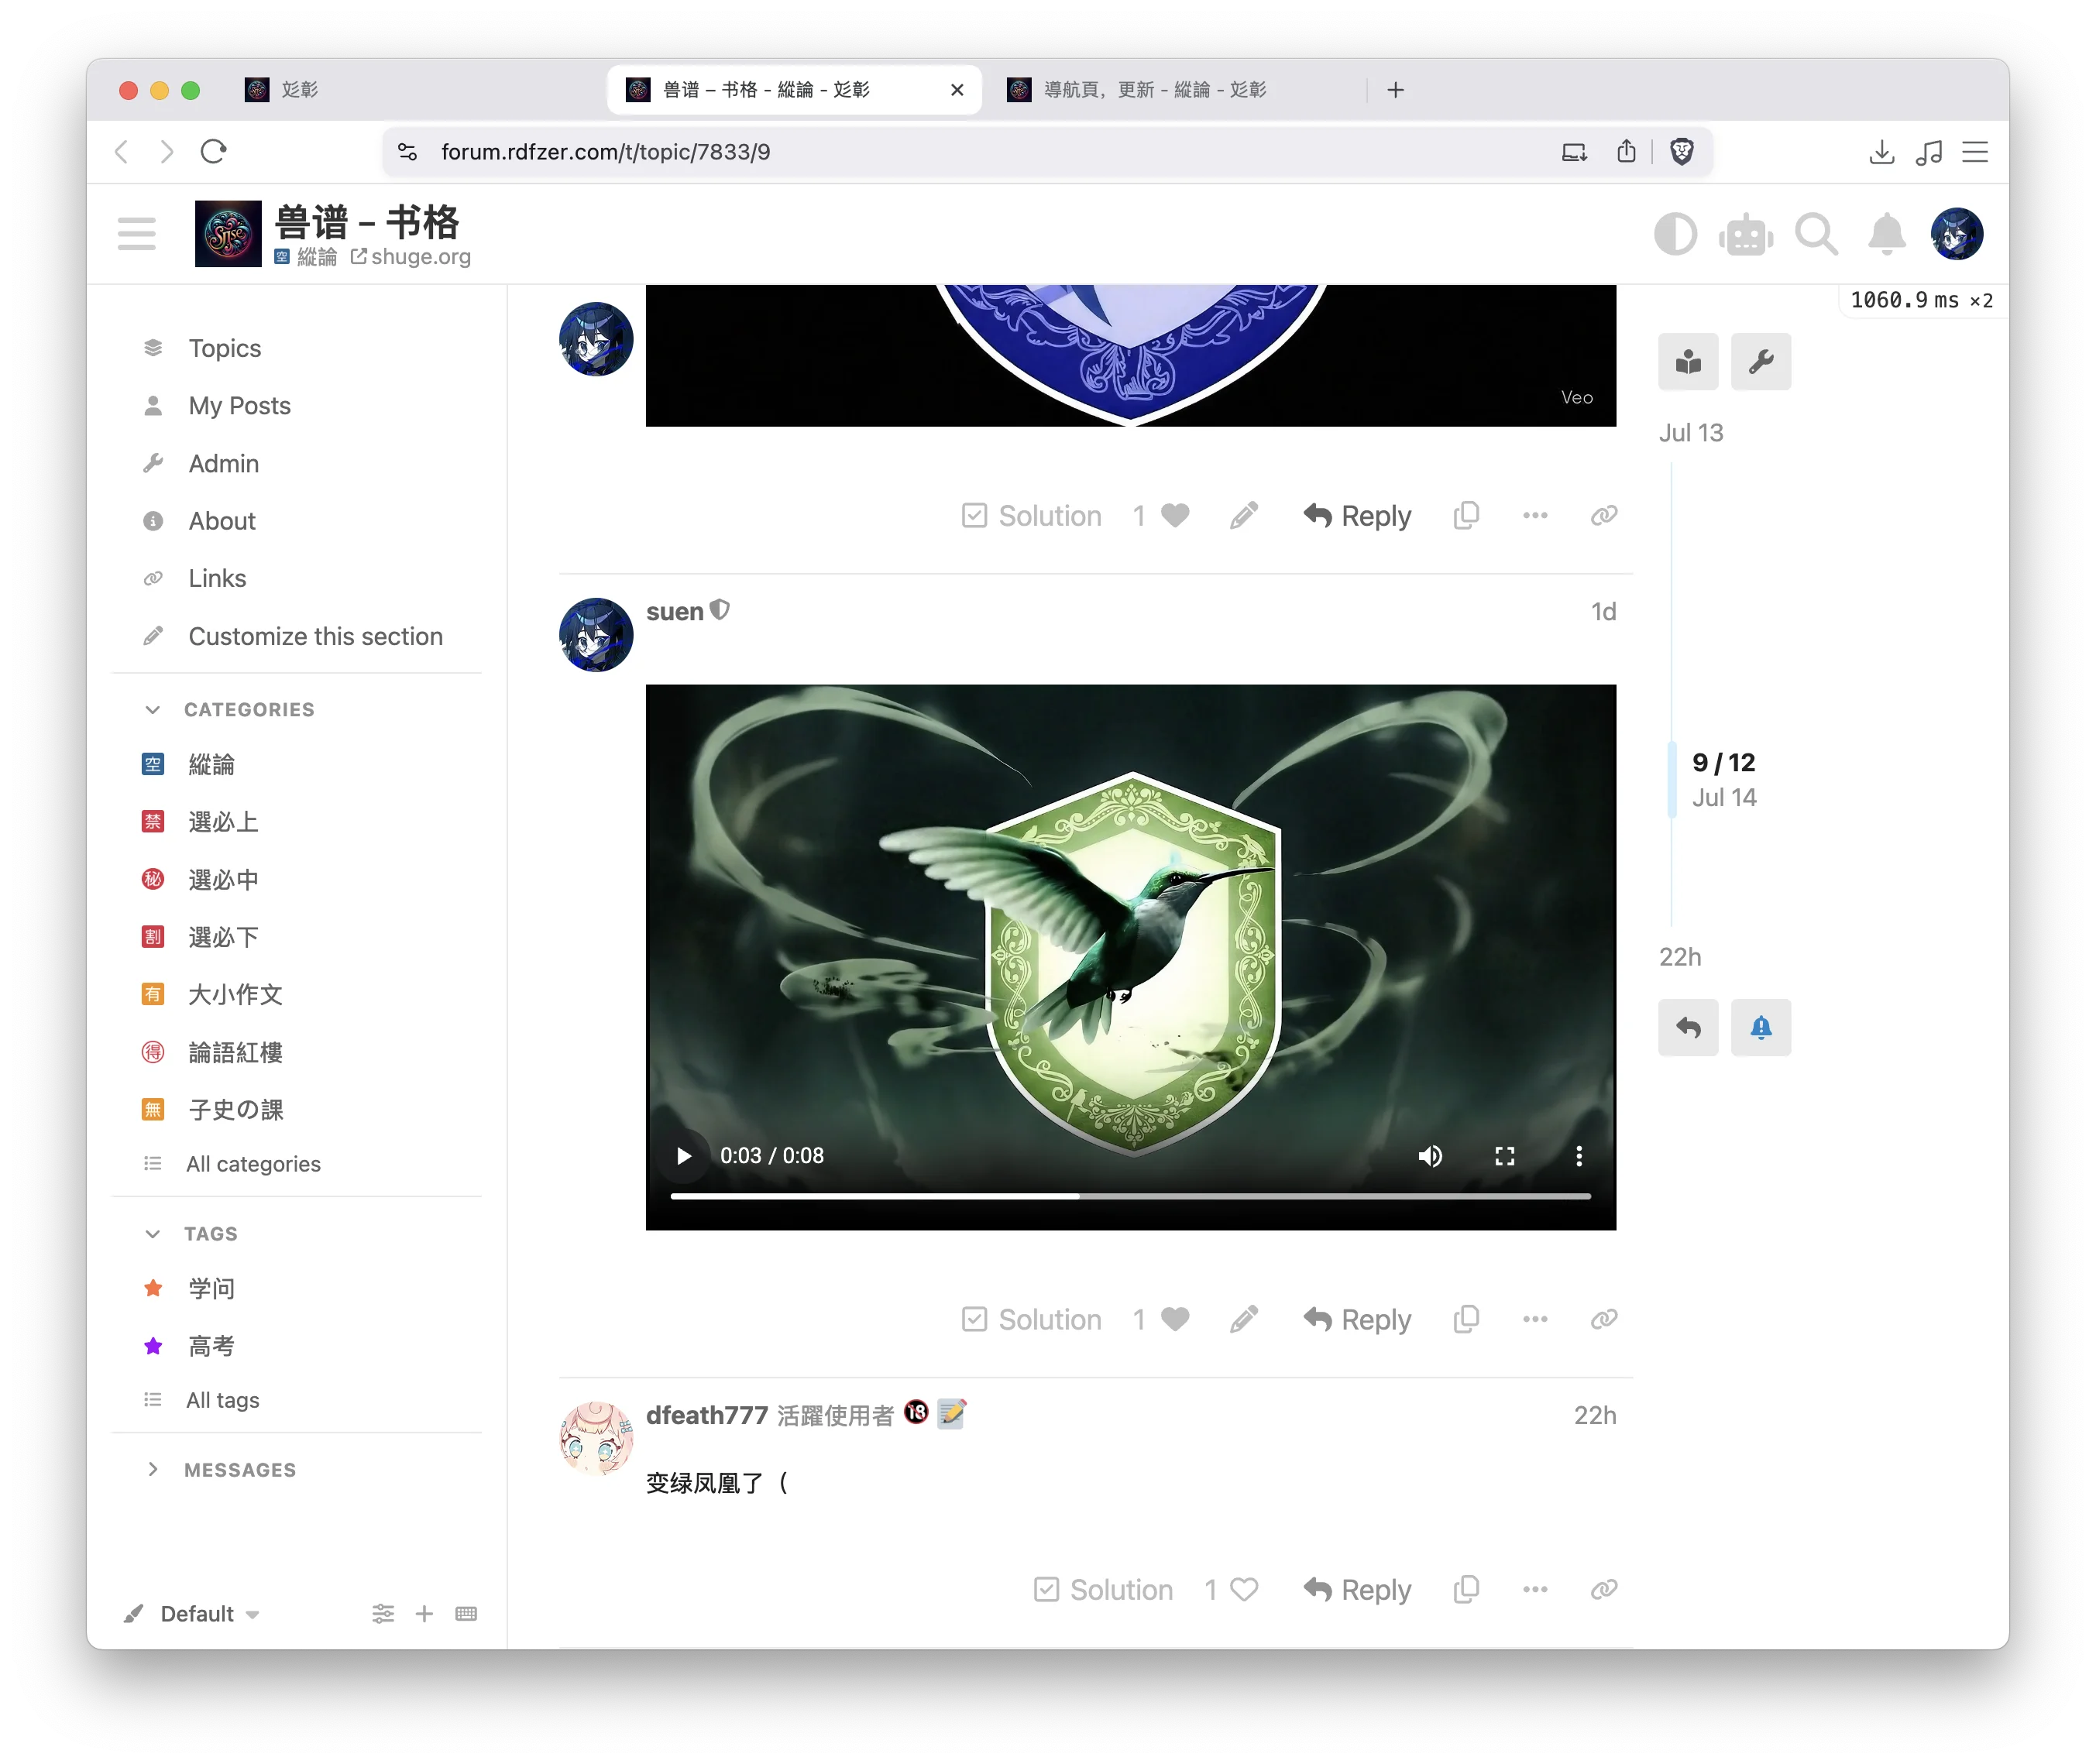Open the keyboard shortcuts icon near Default
The width and height of the screenshot is (2096, 1764).
(465, 1613)
